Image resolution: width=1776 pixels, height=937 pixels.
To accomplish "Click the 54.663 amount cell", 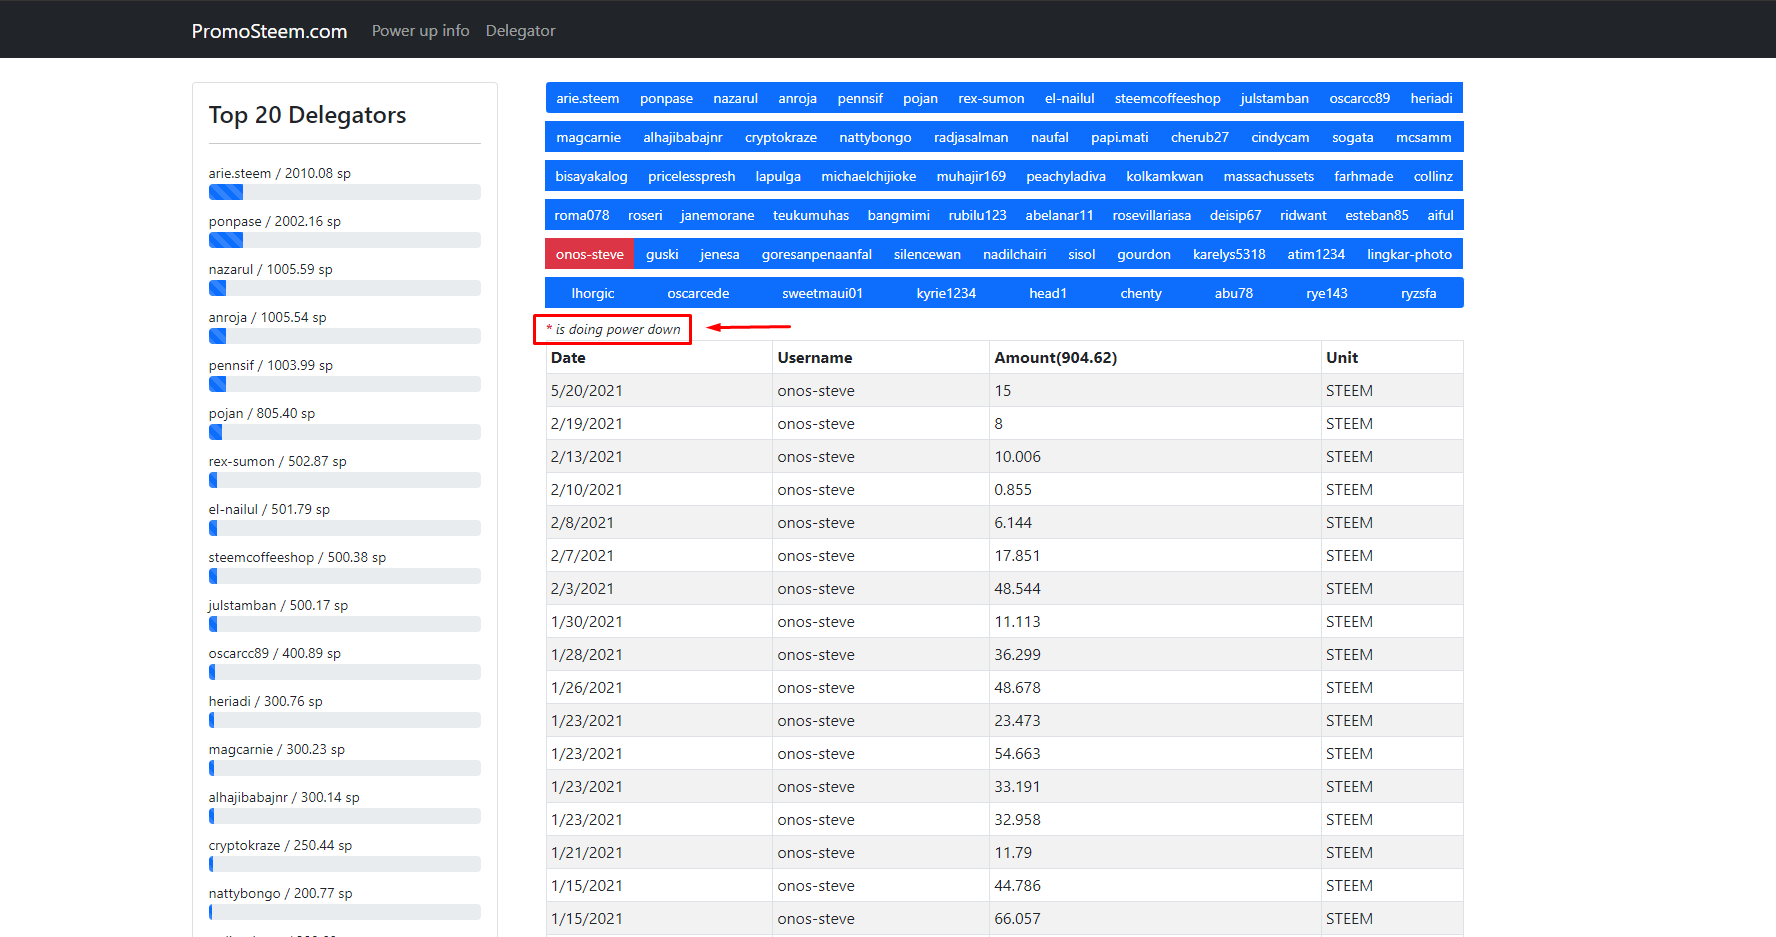I will (1155, 754).
